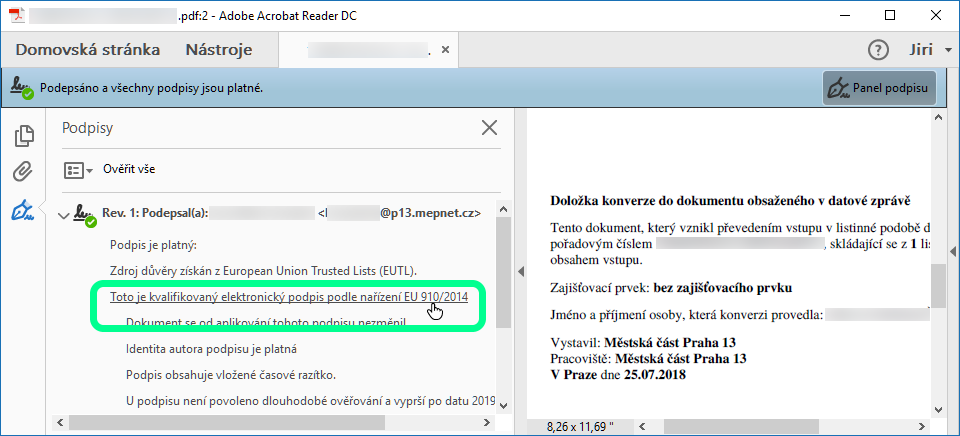The image size is (960, 436).
Task: Switch to Nástroje tab
Action: click(x=219, y=50)
